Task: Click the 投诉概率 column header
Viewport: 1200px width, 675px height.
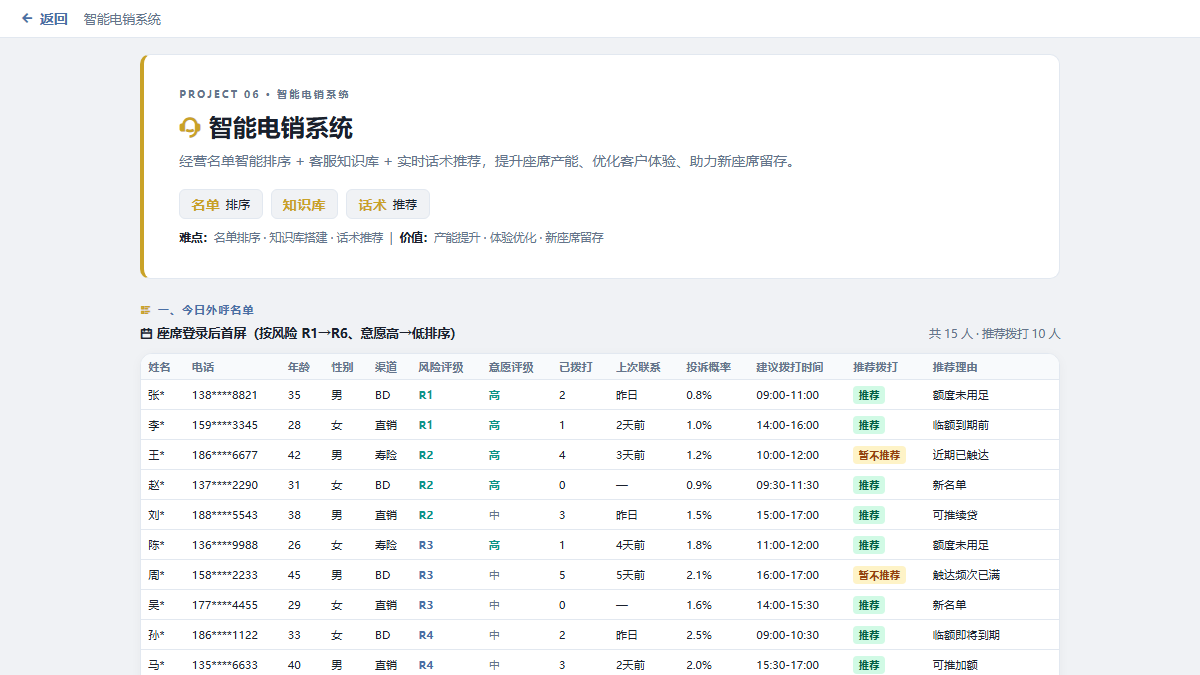Action: pyautogui.click(x=708, y=367)
